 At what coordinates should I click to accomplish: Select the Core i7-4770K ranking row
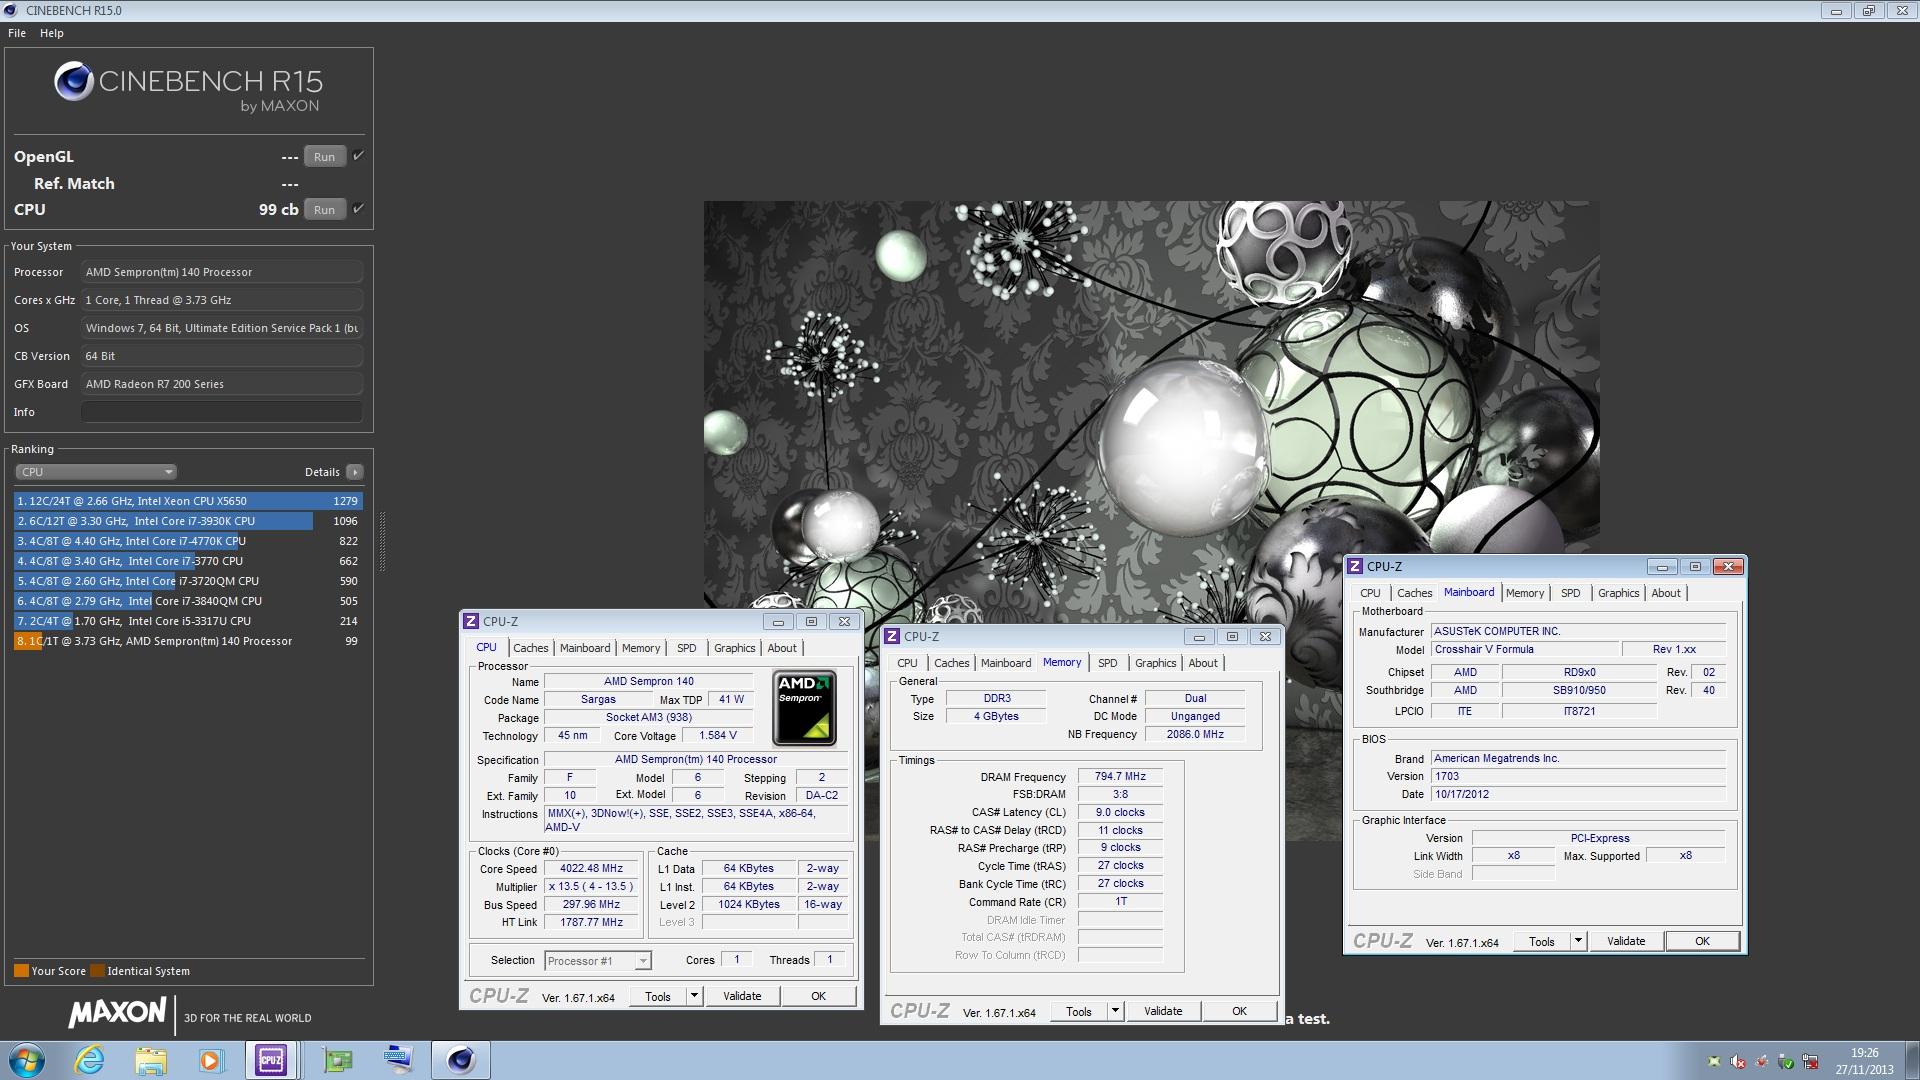coord(188,541)
